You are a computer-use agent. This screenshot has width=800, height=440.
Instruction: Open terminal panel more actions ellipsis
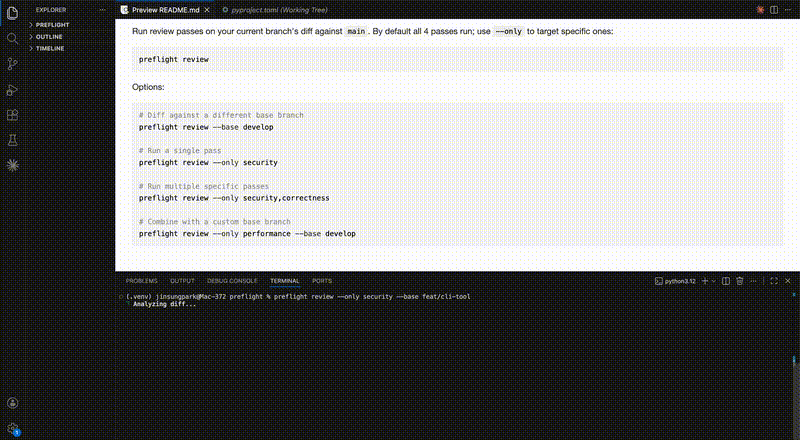pyautogui.click(x=753, y=281)
